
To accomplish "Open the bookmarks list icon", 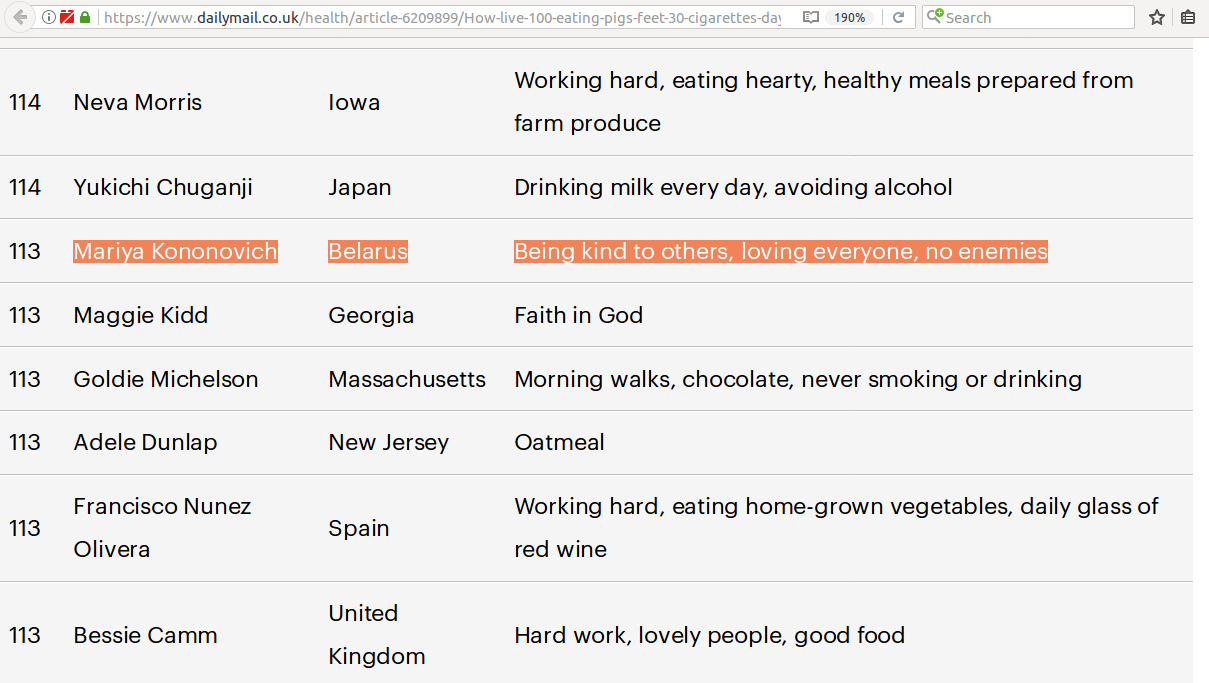I will coord(1187,17).
